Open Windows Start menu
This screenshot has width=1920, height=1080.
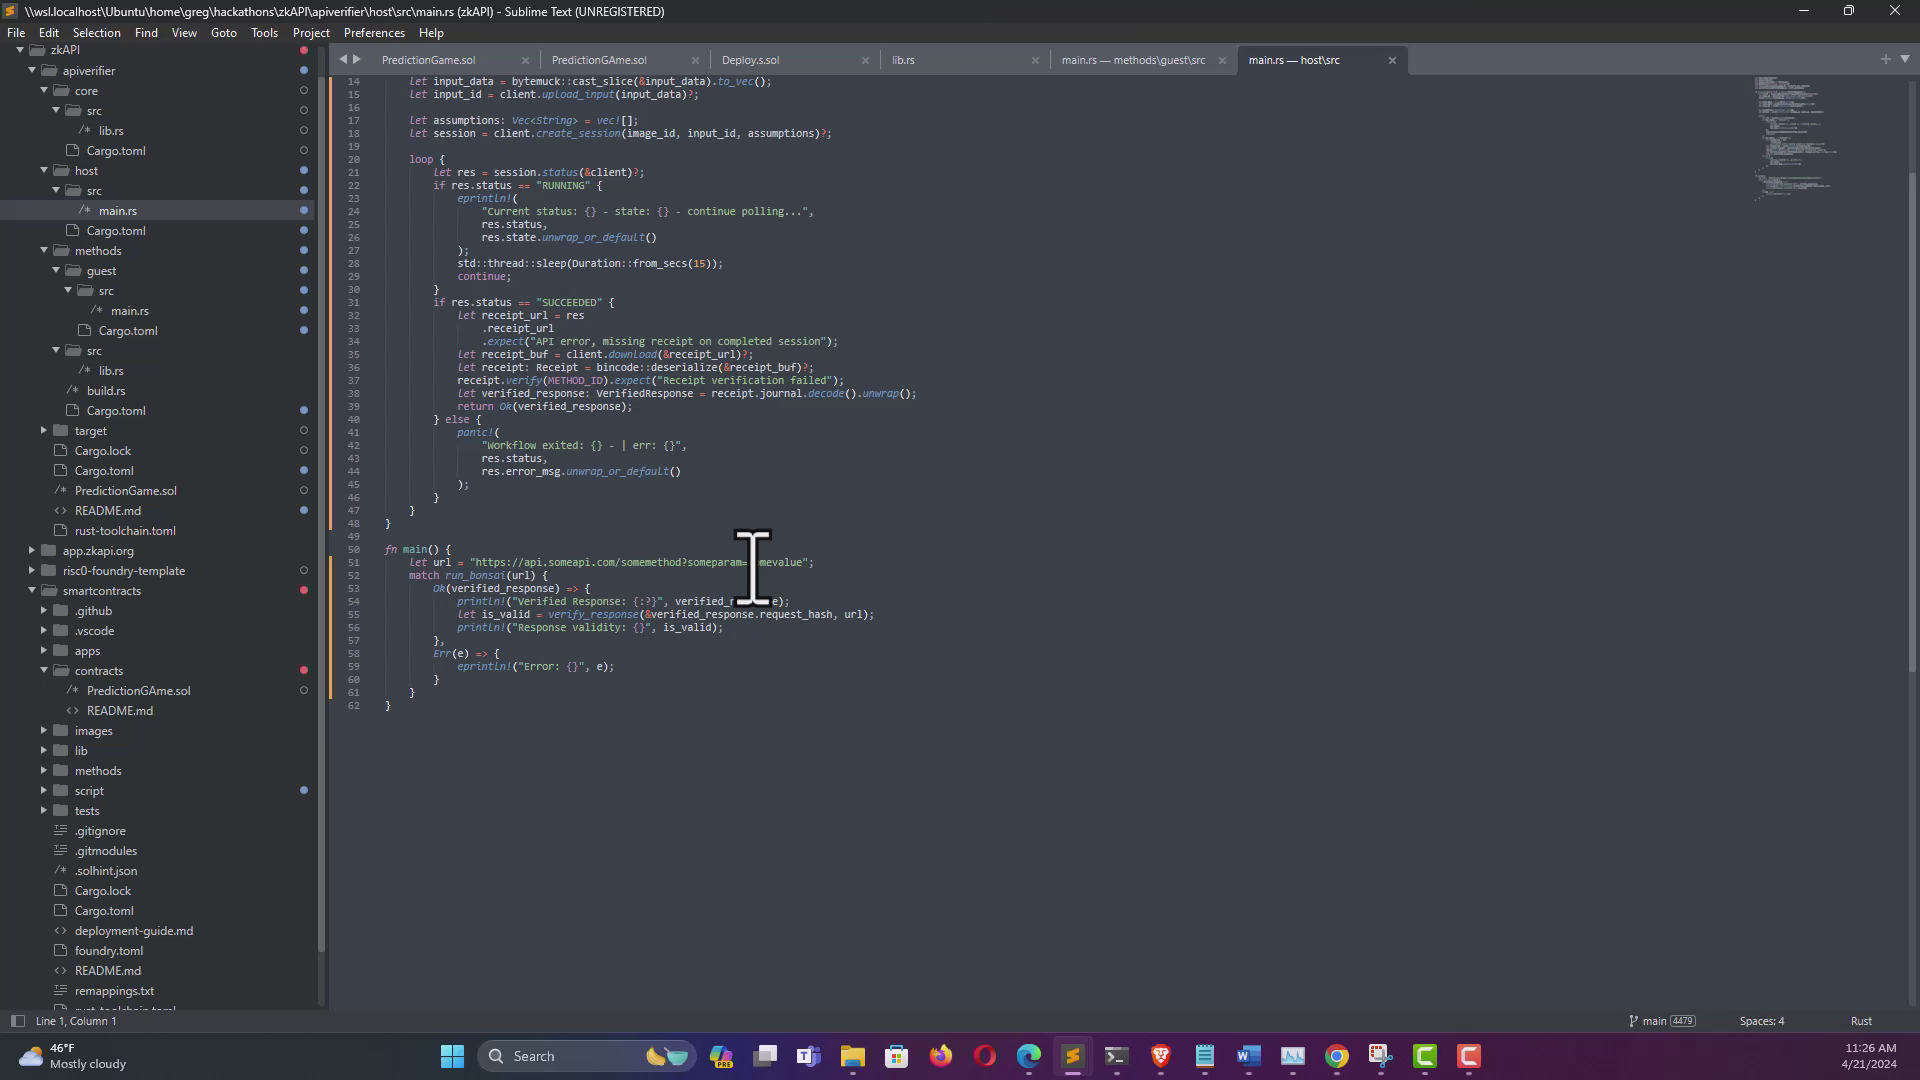452,1056
